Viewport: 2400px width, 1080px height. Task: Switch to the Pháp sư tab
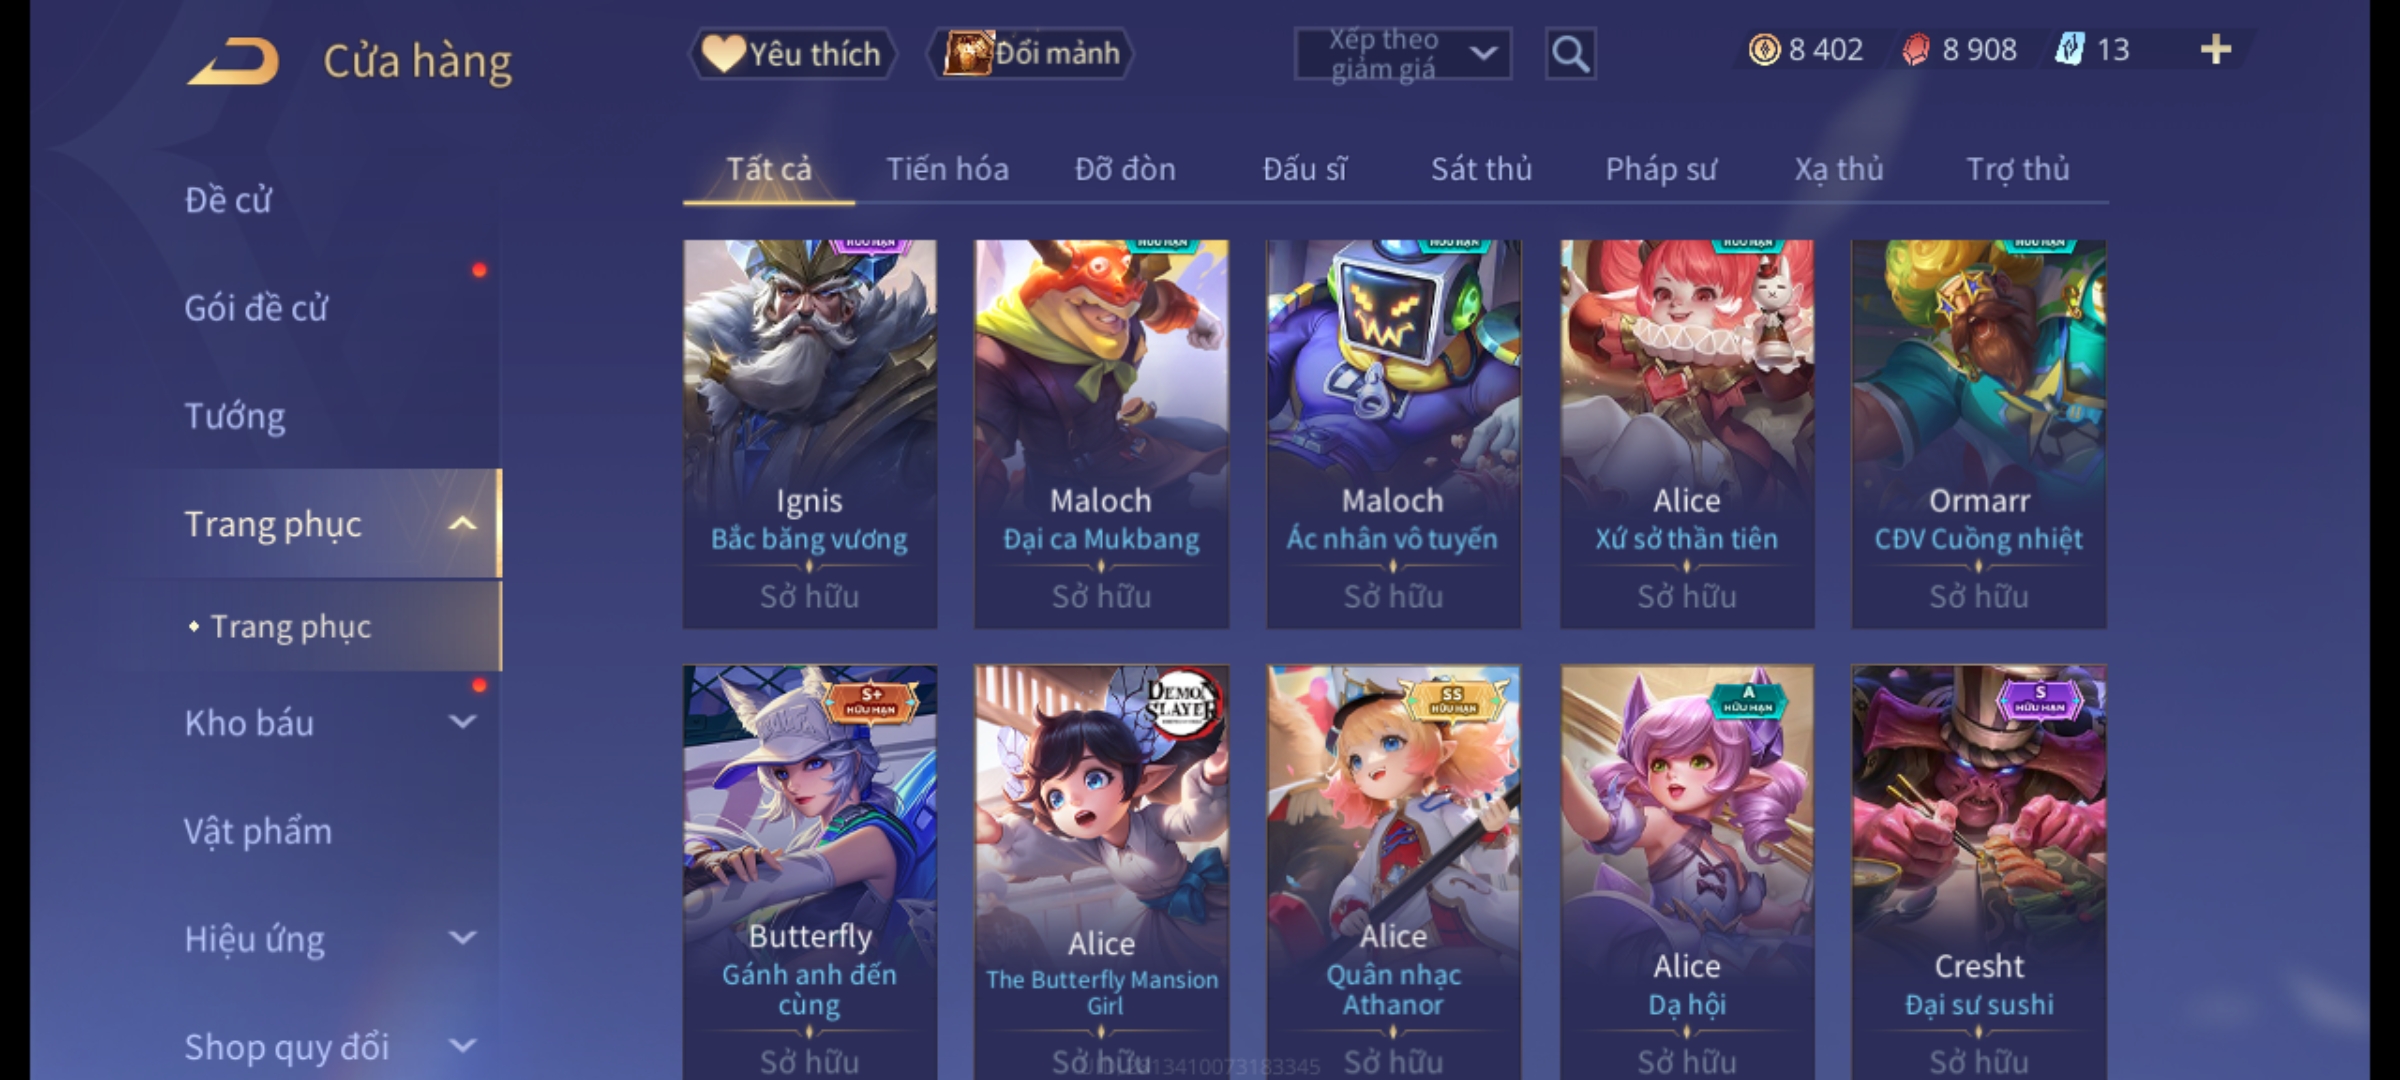tap(1660, 169)
